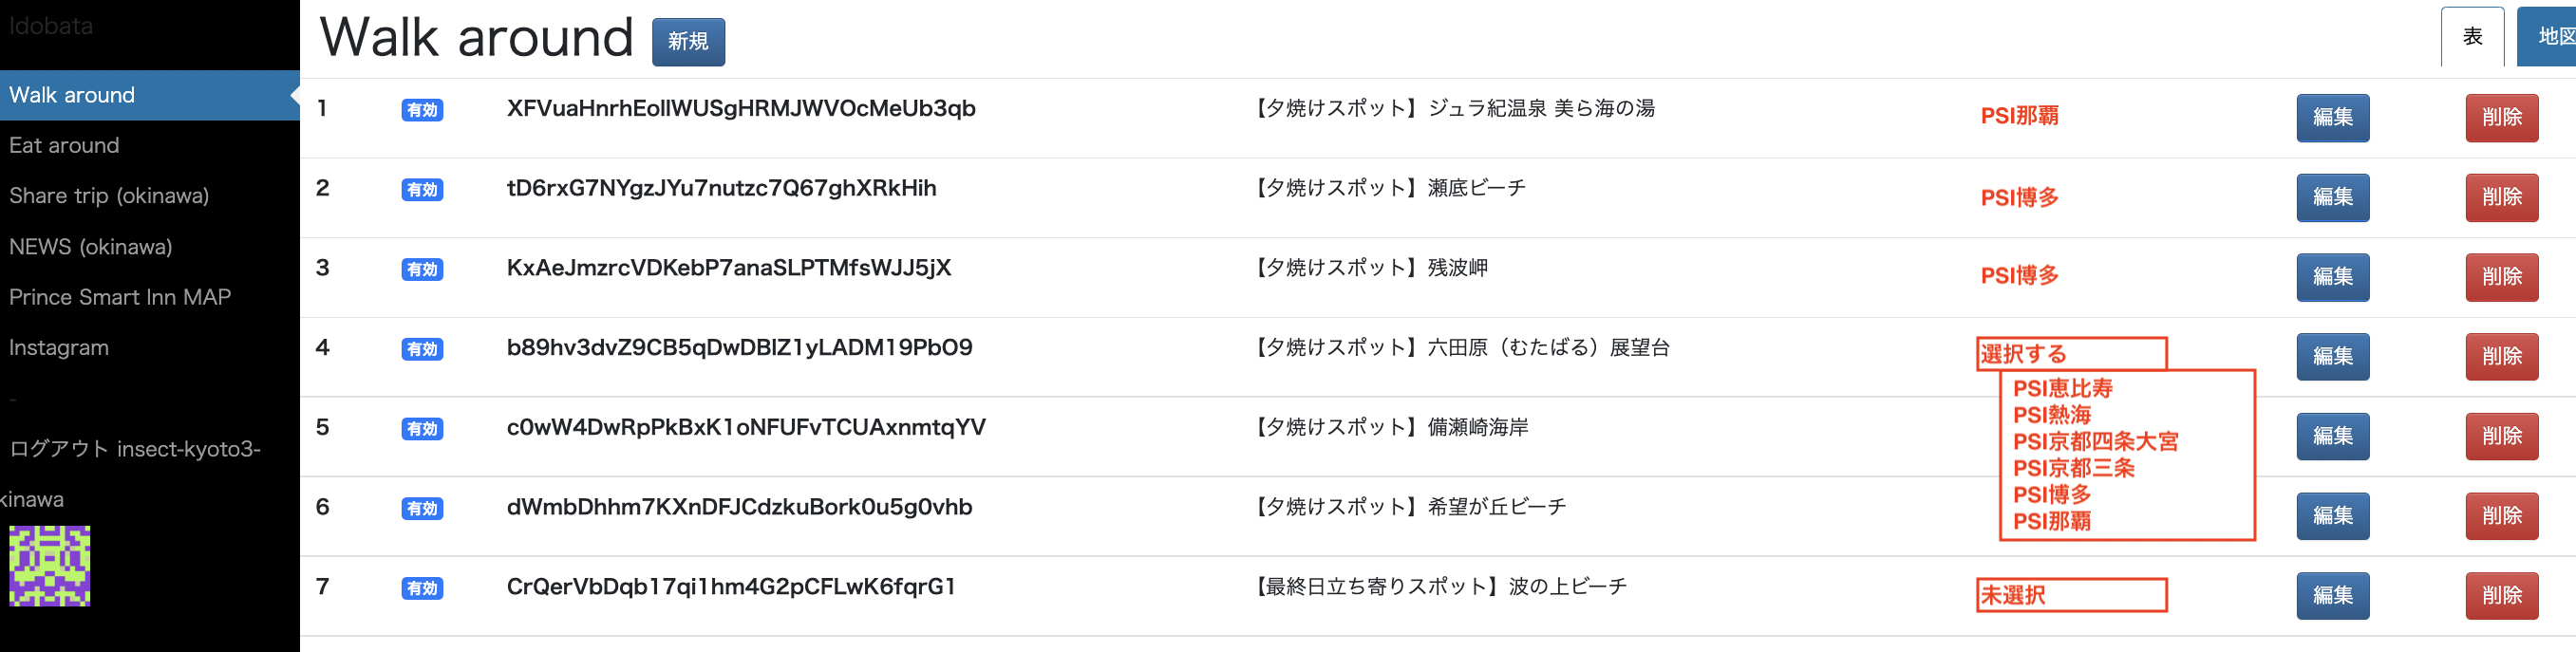Toggle the 有効 status badge in row 4
This screenshot has width=2576, height=652.
tap(422, 349)
